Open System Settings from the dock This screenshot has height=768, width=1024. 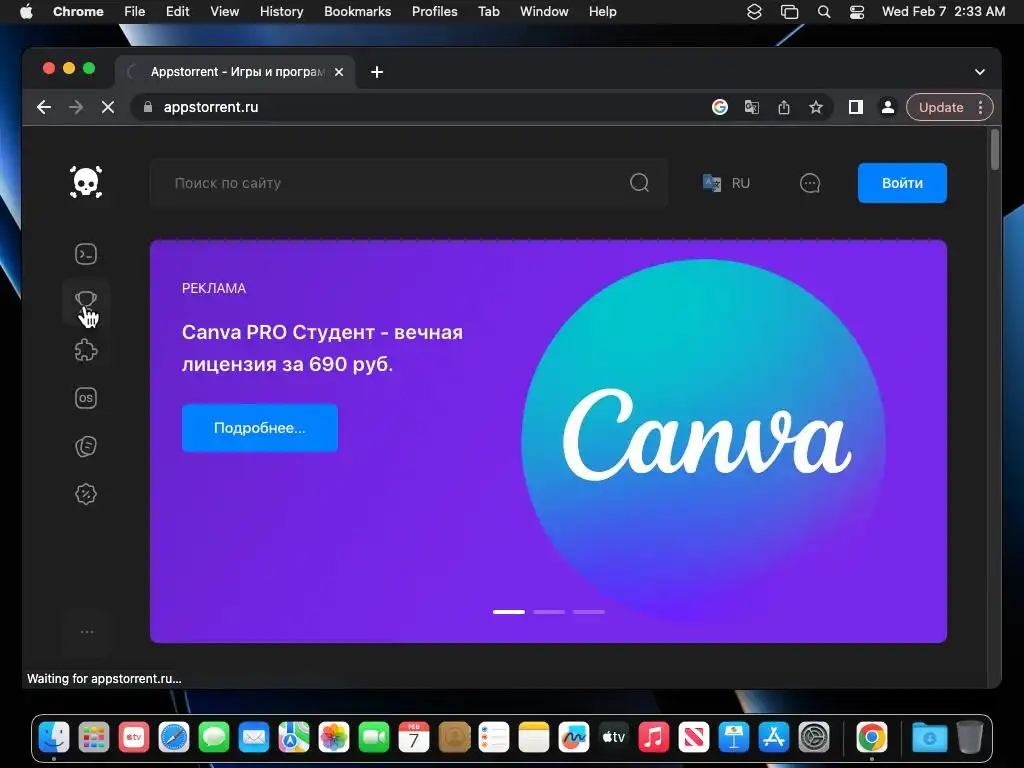tap(814, 738)
